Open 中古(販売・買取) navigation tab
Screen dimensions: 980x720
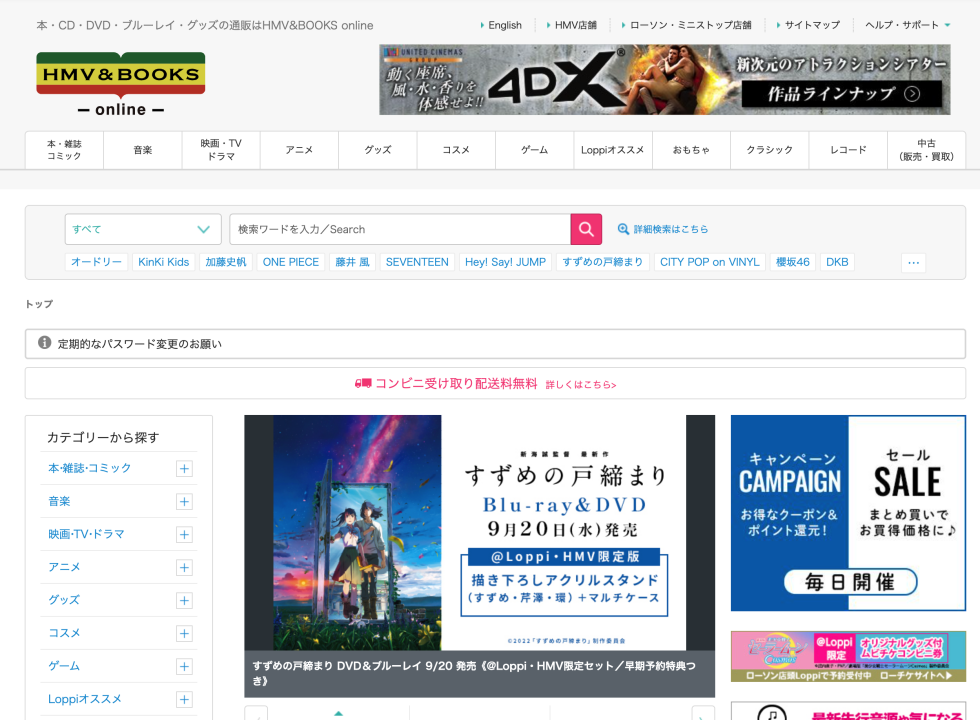tap(926, 150)
